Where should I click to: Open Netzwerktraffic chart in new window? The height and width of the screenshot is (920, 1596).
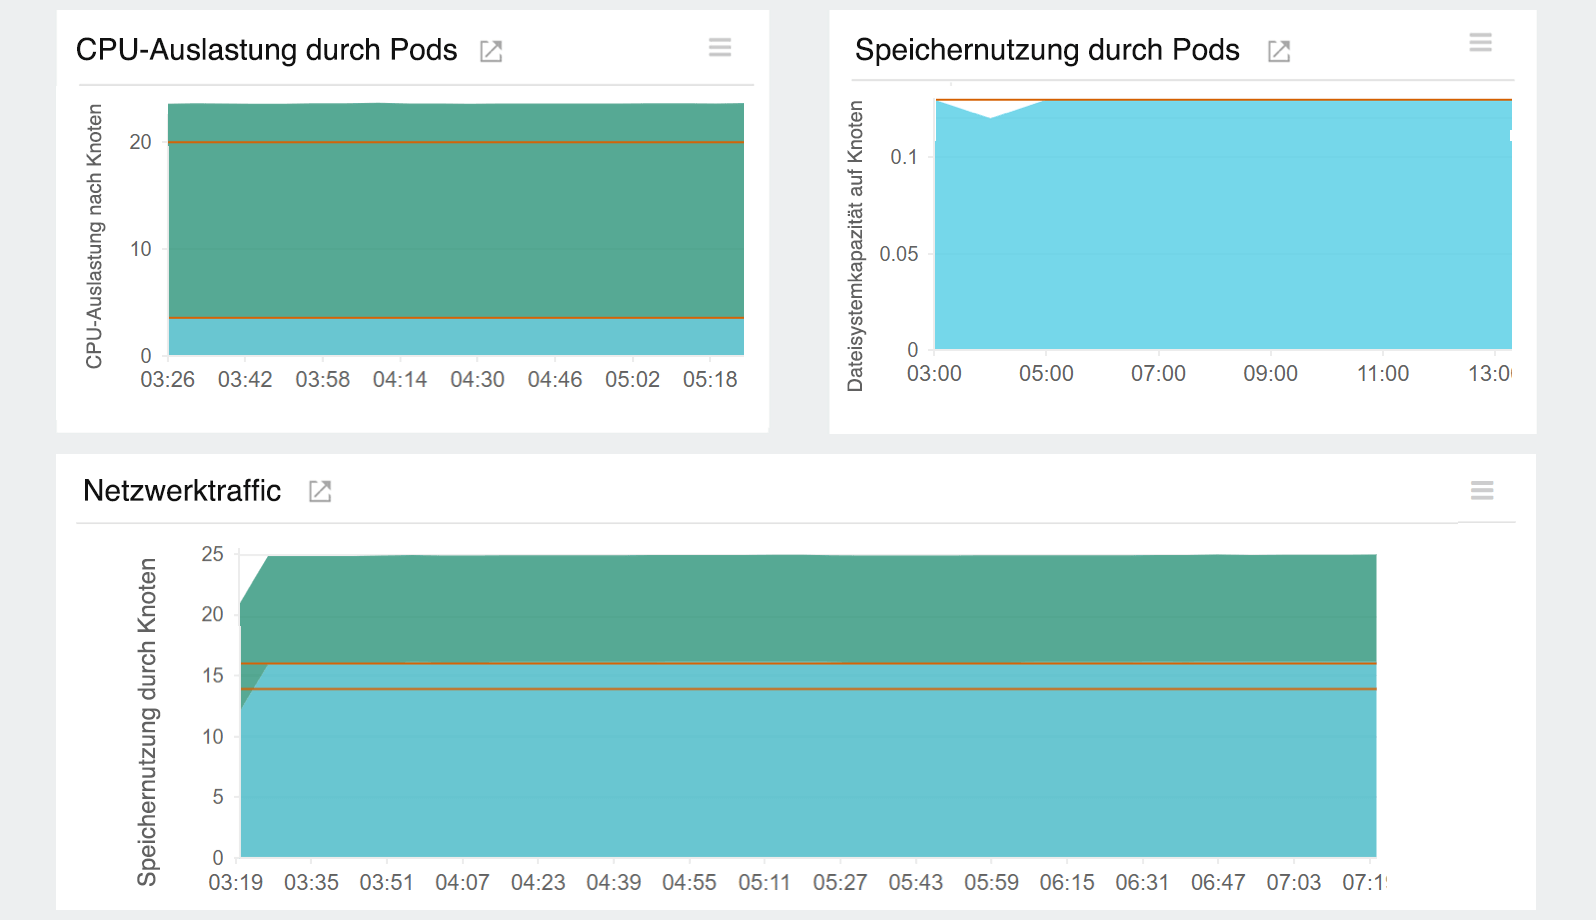[319, 491]
